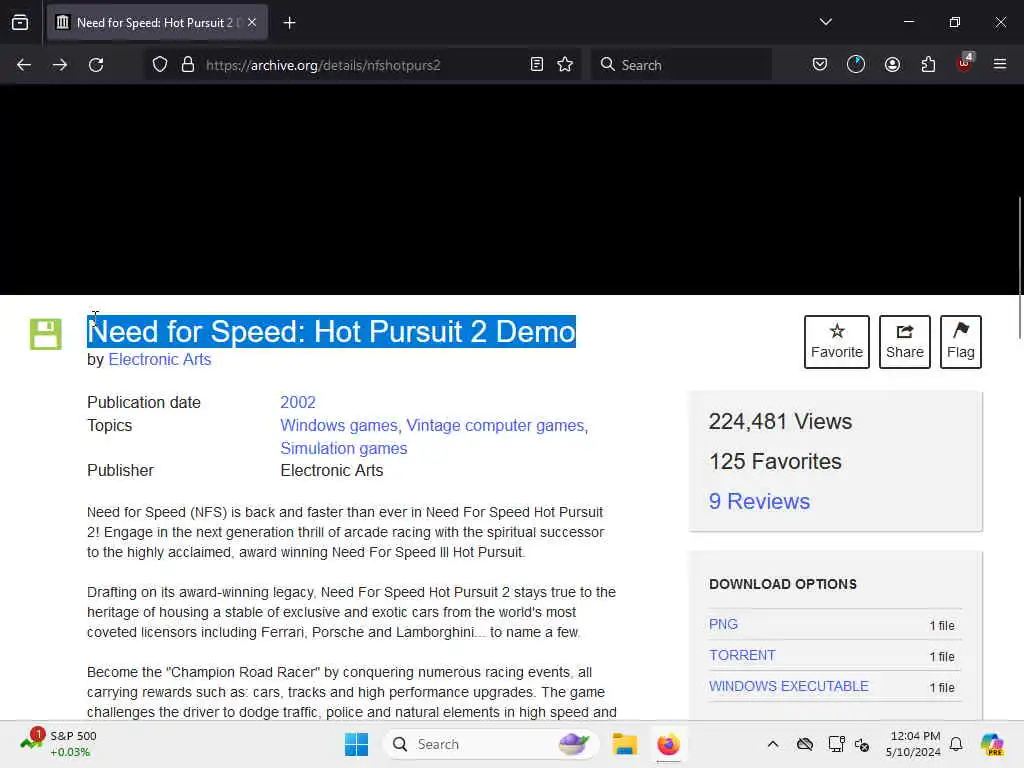Open the Firefox application hamburger menu
This screenshot has width=1024, height=768.
pyautogui.click(x=1000, y=64)
